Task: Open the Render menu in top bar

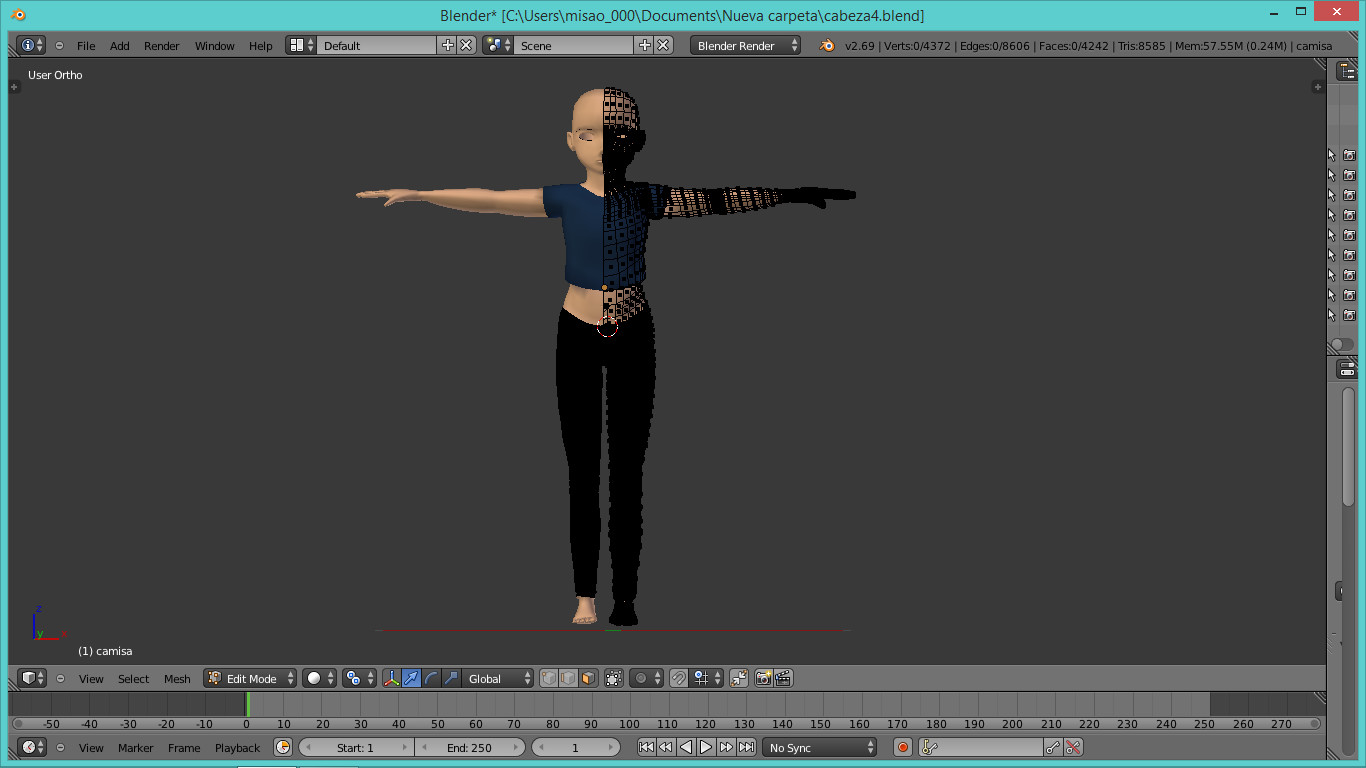Action: [x=161, y=46]
